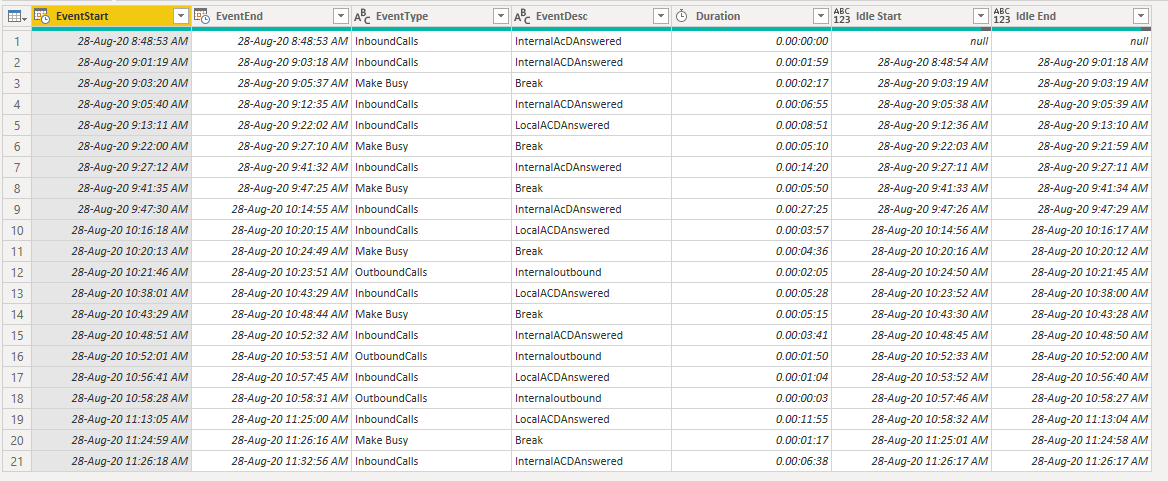Click EventEnd cell 28-Aug-20 10:24:49 AM
This screenshot has width=1168, height=481.
coord(271,251)
